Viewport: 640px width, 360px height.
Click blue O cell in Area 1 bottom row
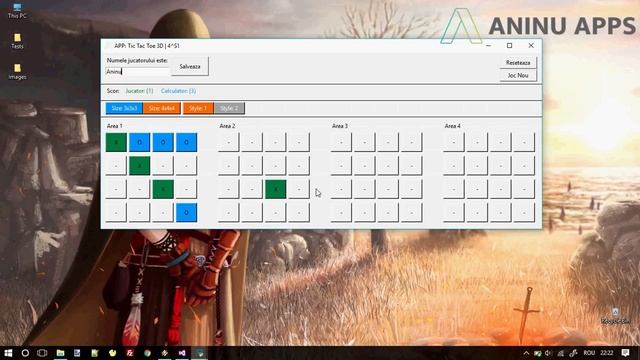187,213
